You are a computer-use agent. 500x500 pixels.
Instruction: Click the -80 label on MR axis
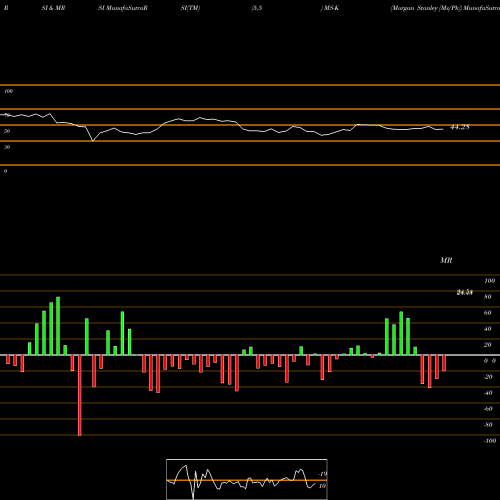point(488,425)
